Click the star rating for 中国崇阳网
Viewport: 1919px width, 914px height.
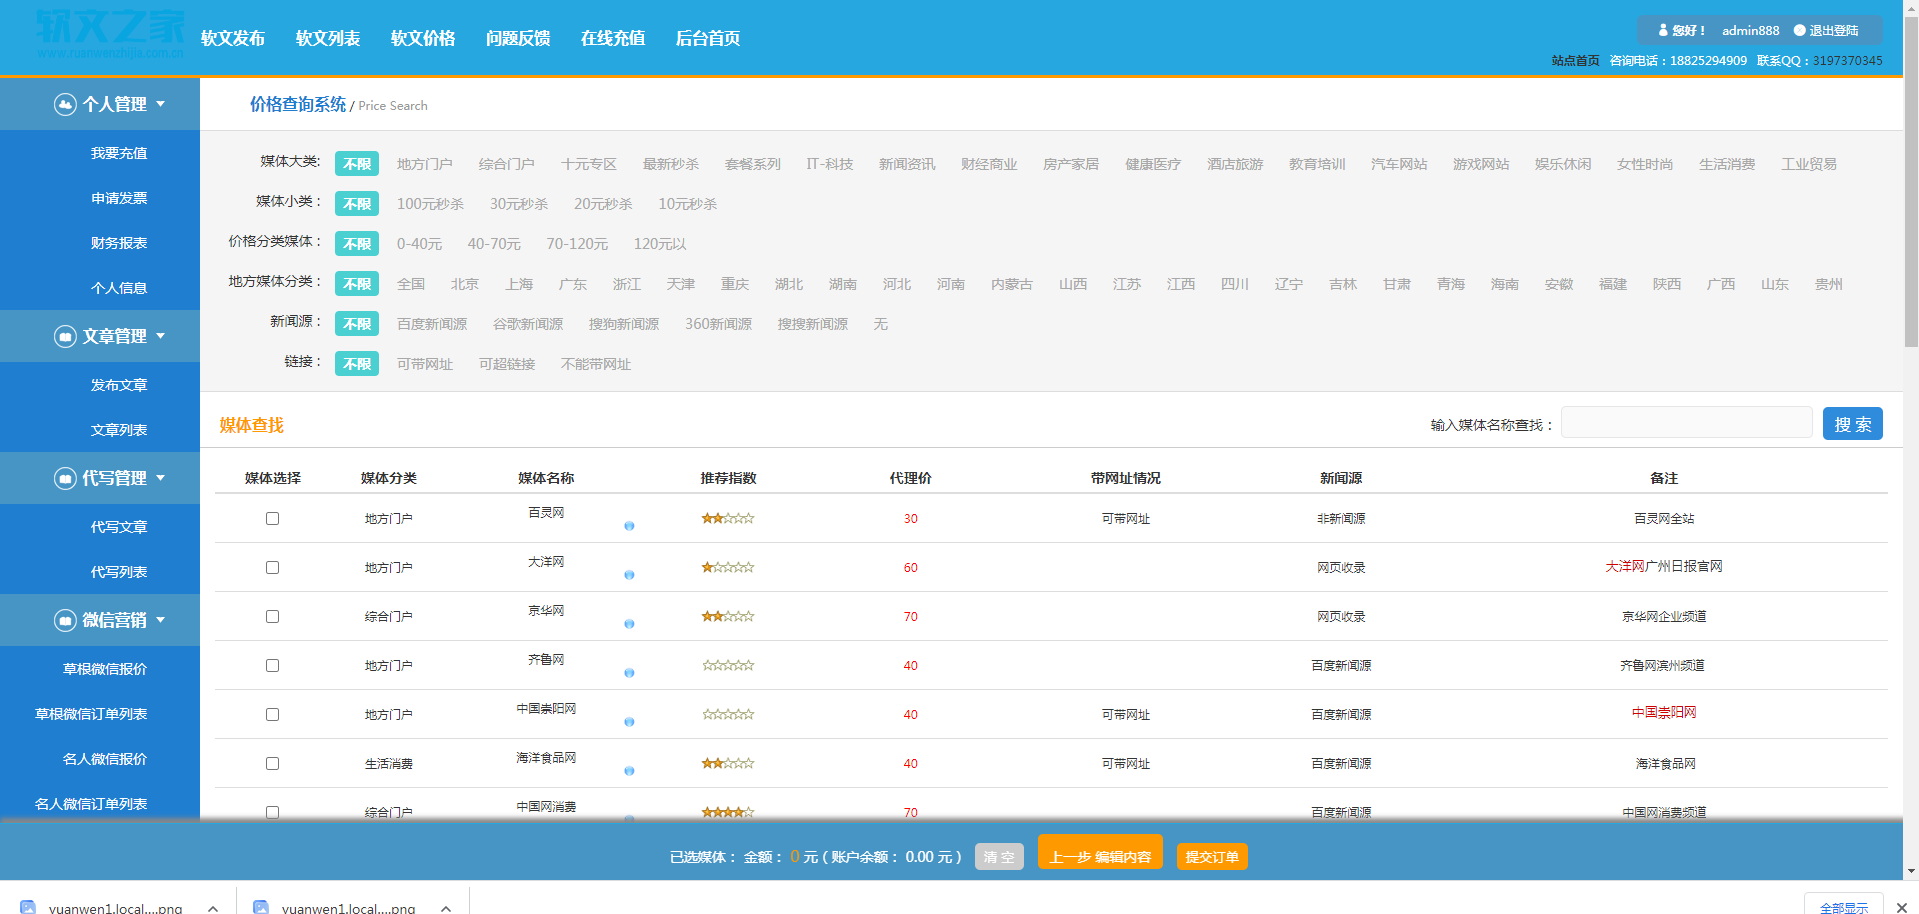[728, 714]
